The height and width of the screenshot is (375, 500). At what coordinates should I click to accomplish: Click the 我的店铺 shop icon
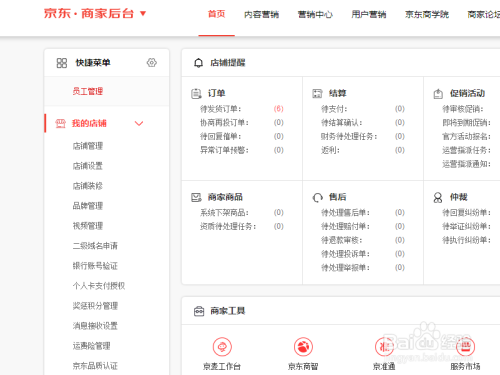point(60,123)
